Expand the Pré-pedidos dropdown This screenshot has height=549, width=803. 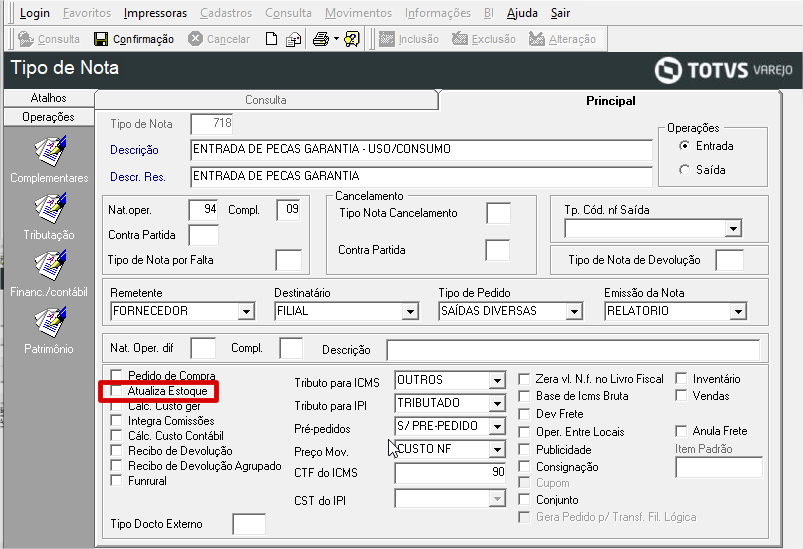click(x=497, y=426)
